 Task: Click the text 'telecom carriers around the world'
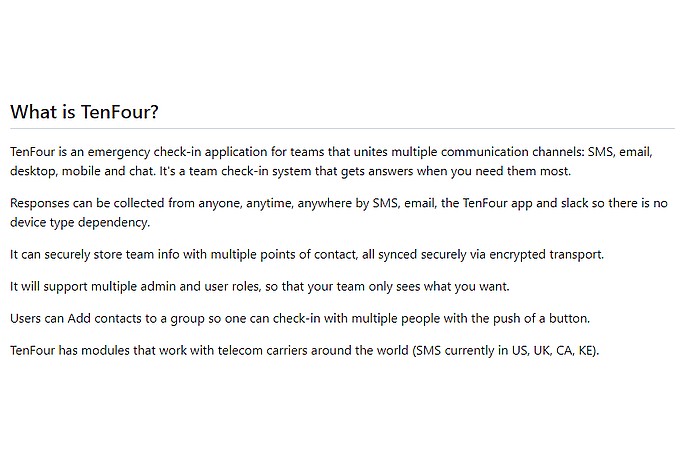click(313, 351)
